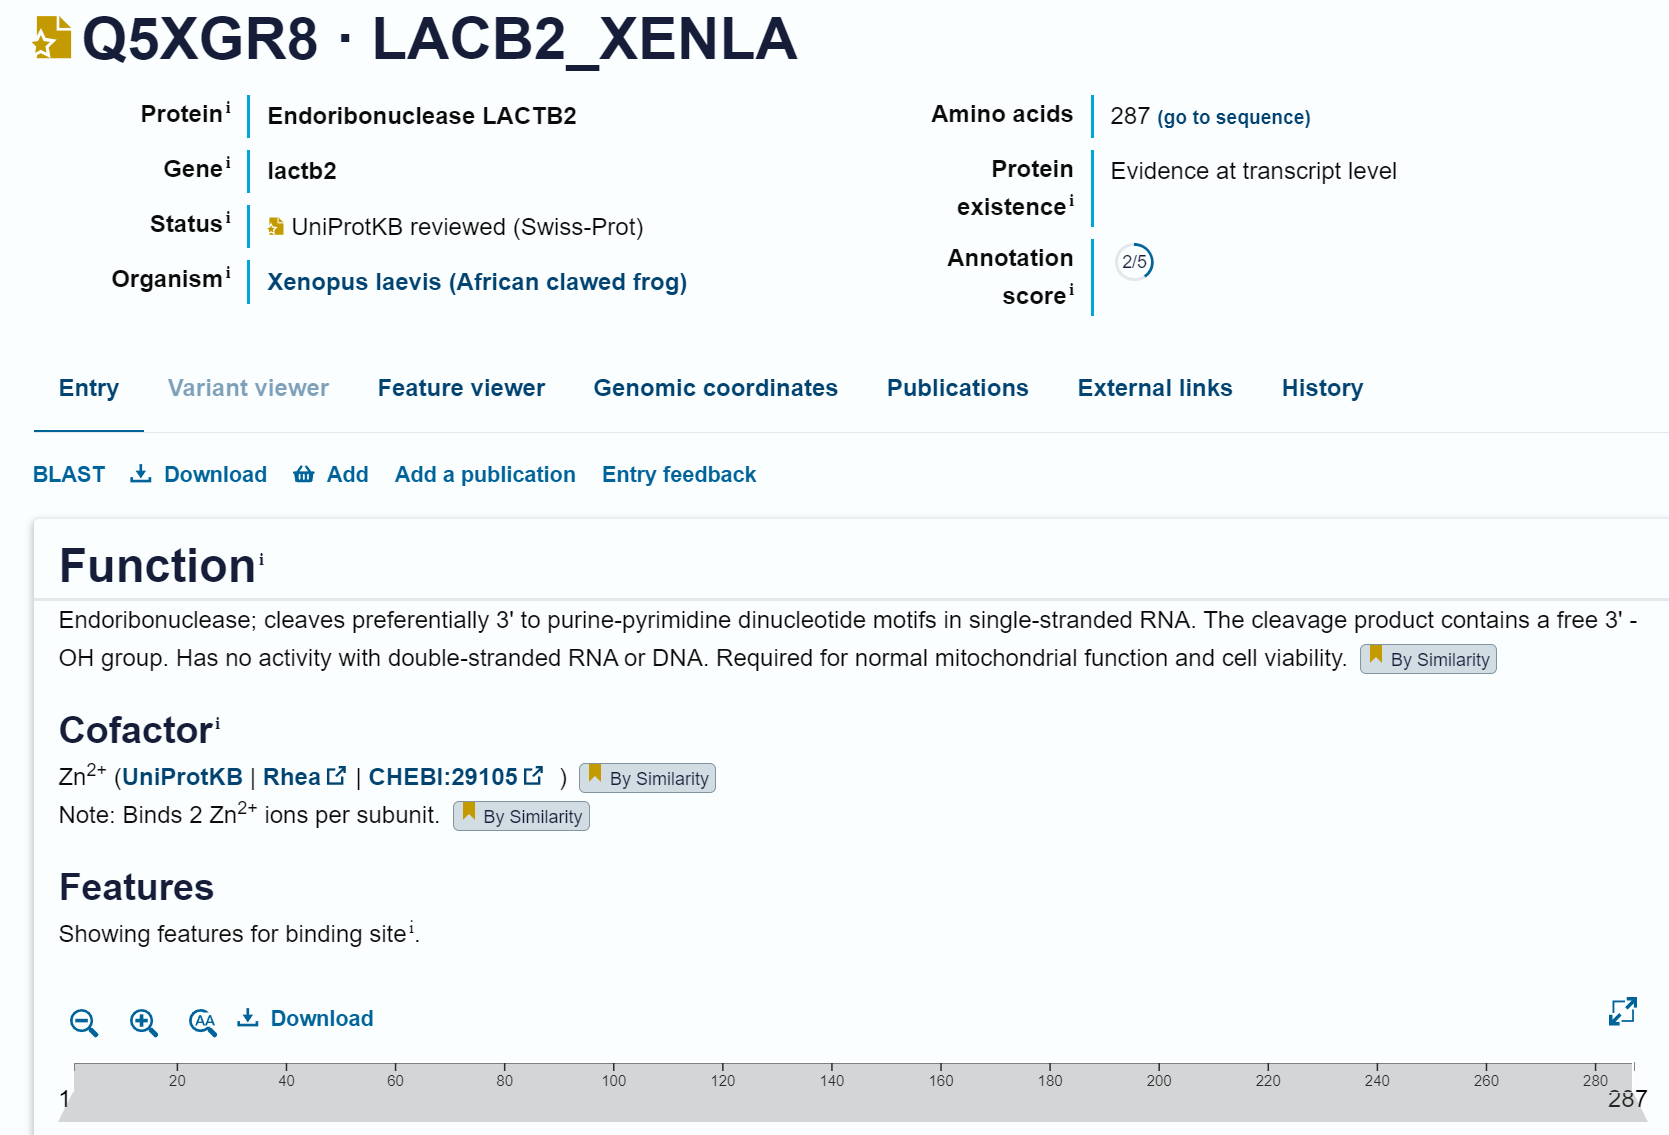
Task: Zoom to amino acid sequence level
Action: 203,1022
